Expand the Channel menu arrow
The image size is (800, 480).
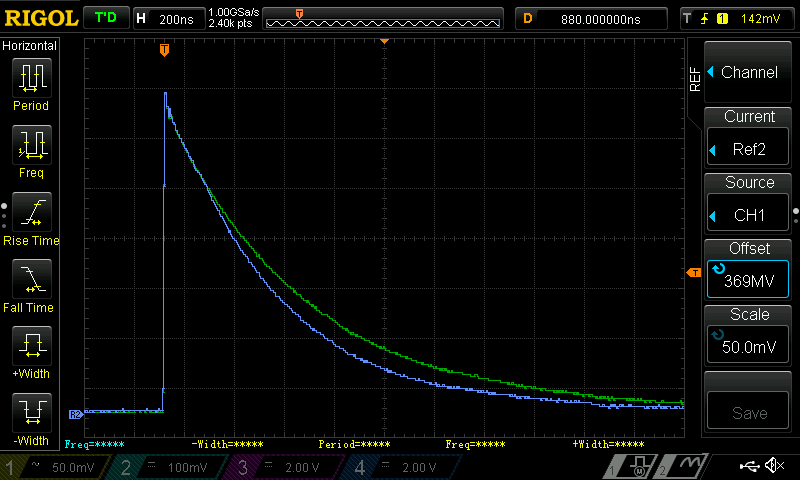tap(710, 72)
